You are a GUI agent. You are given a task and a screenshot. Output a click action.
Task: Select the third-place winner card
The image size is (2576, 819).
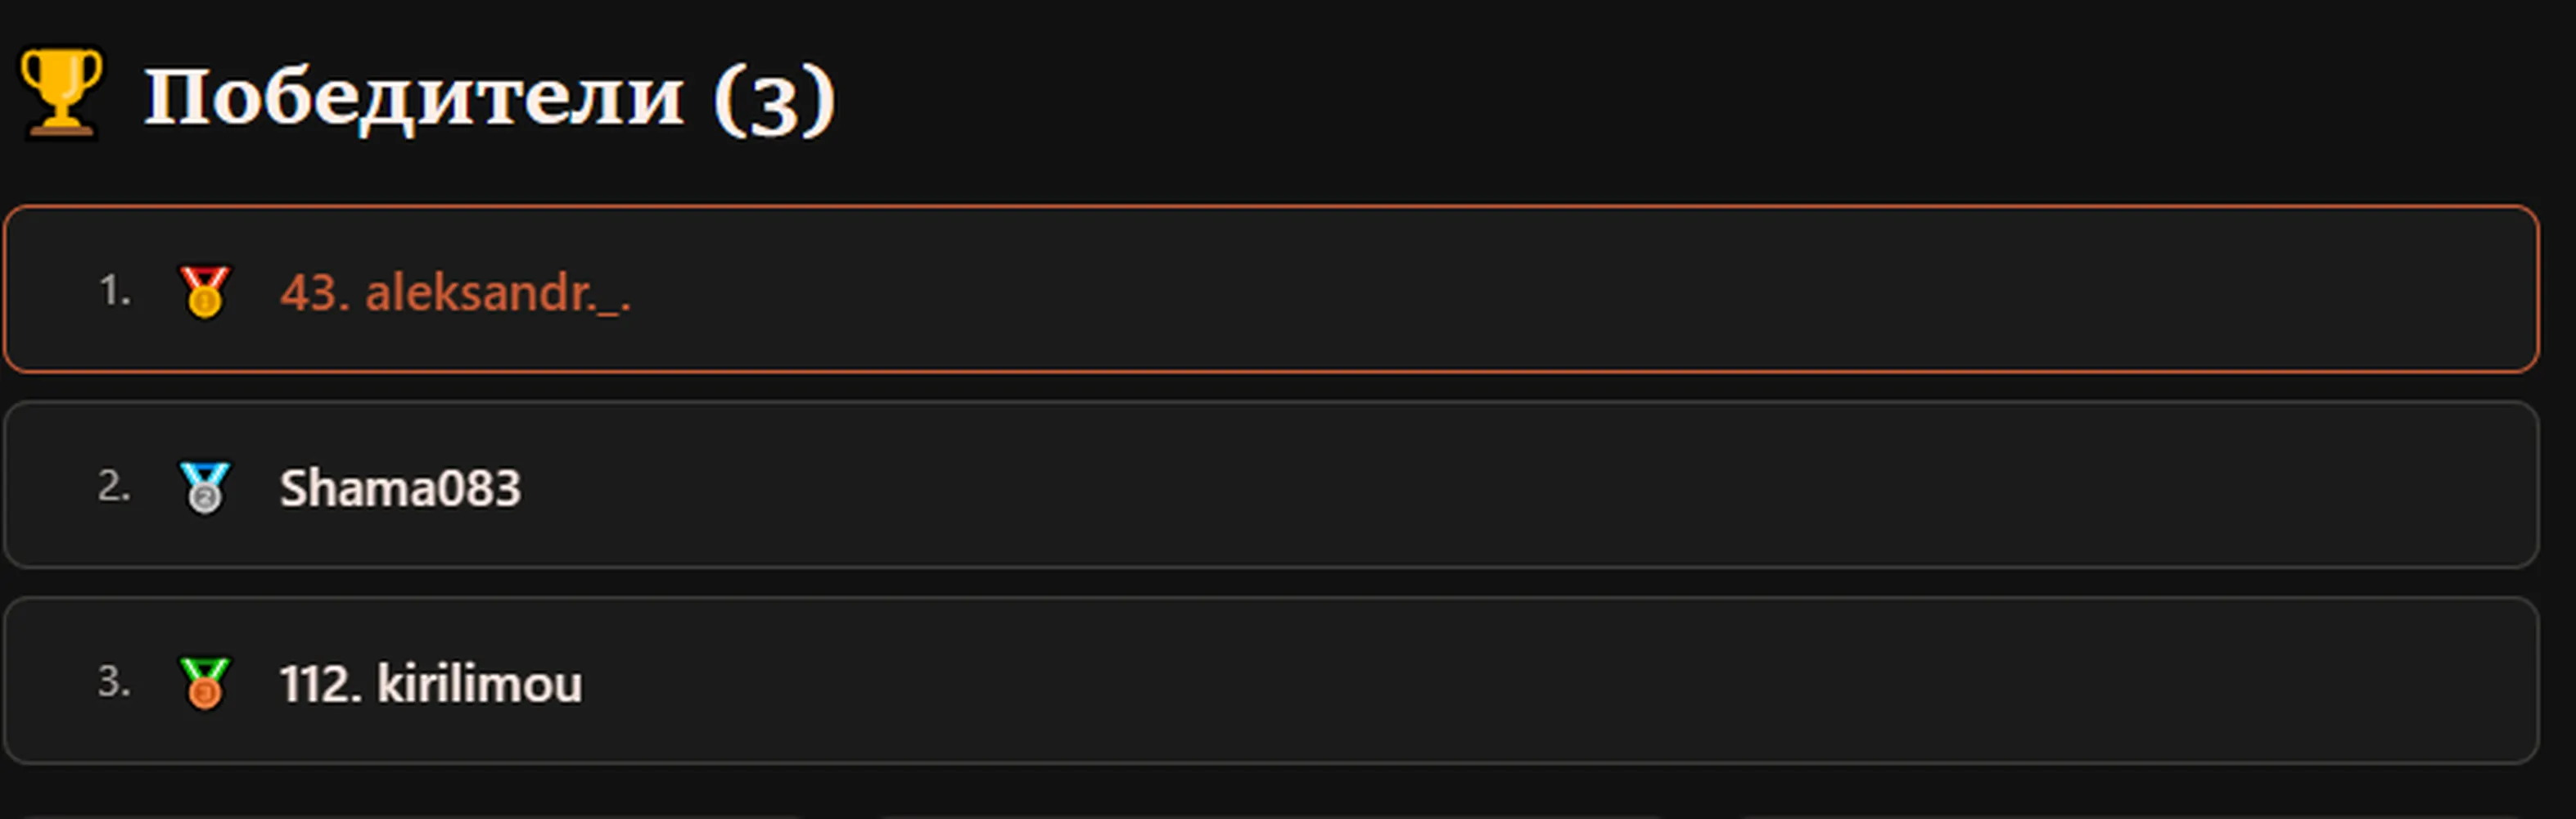tap(1271, 681)
